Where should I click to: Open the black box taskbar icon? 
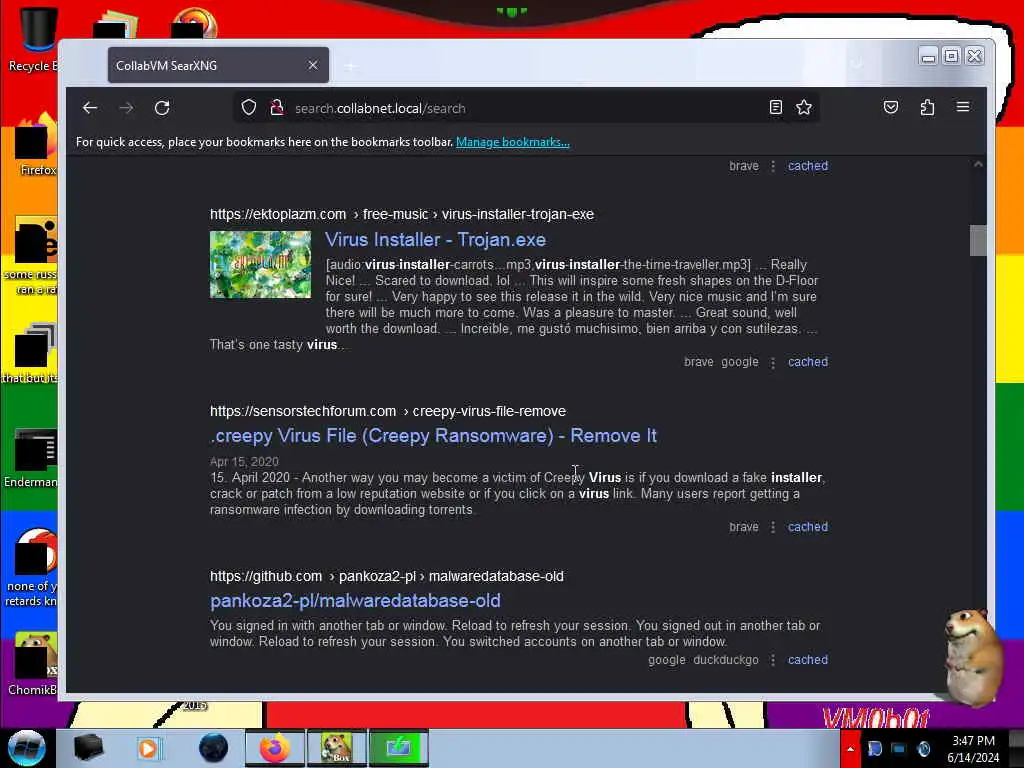88,748
